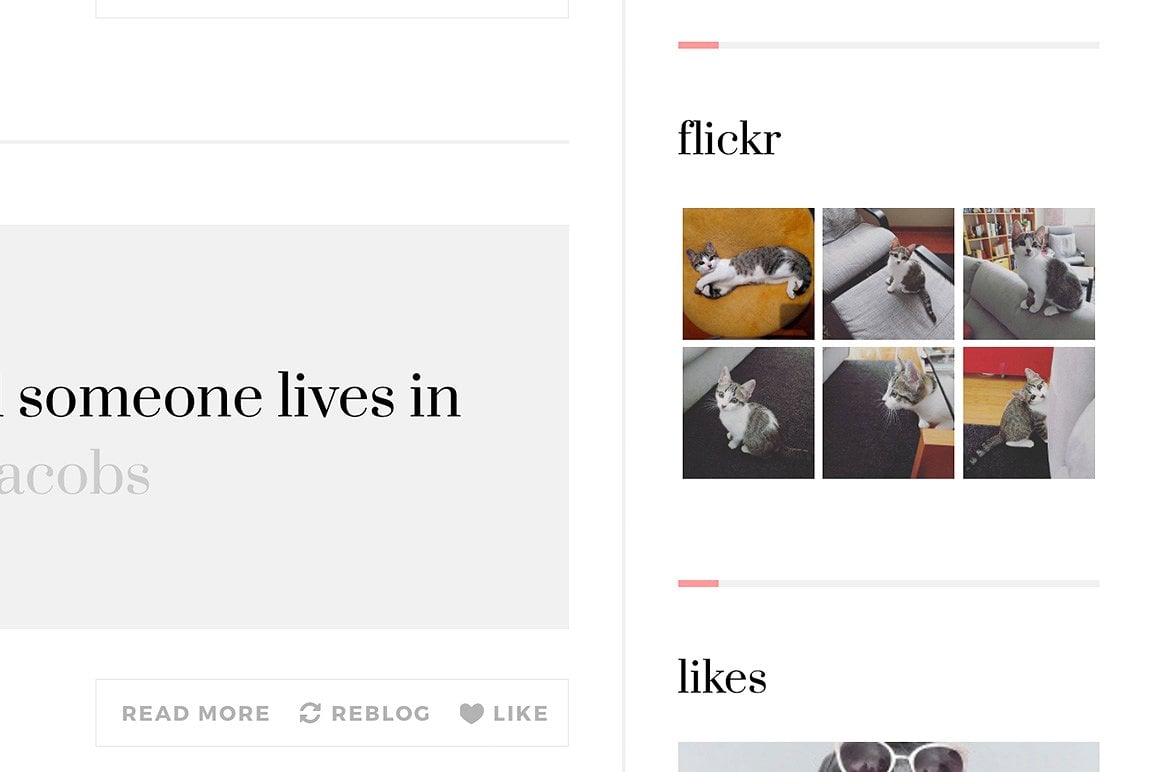Open kitten sitting on dark rug photo
The height and width of the screenshot is (772, 1160).
click(x=748, y=413)
